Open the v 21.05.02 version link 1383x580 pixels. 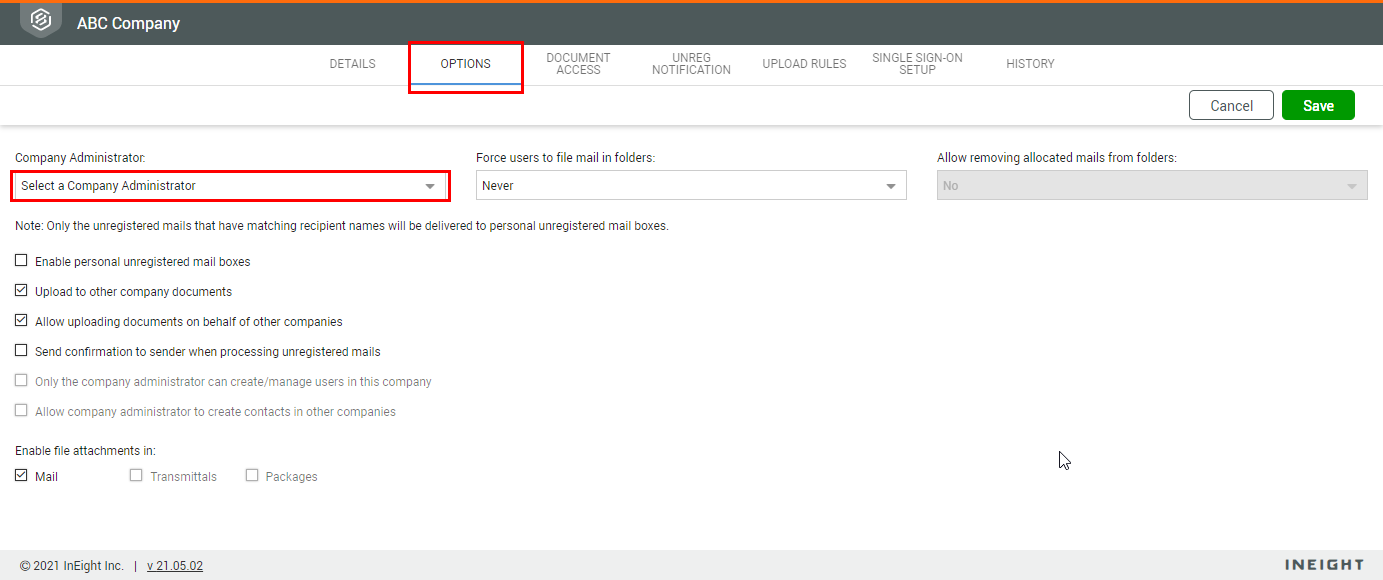click(x=175, y=566)
